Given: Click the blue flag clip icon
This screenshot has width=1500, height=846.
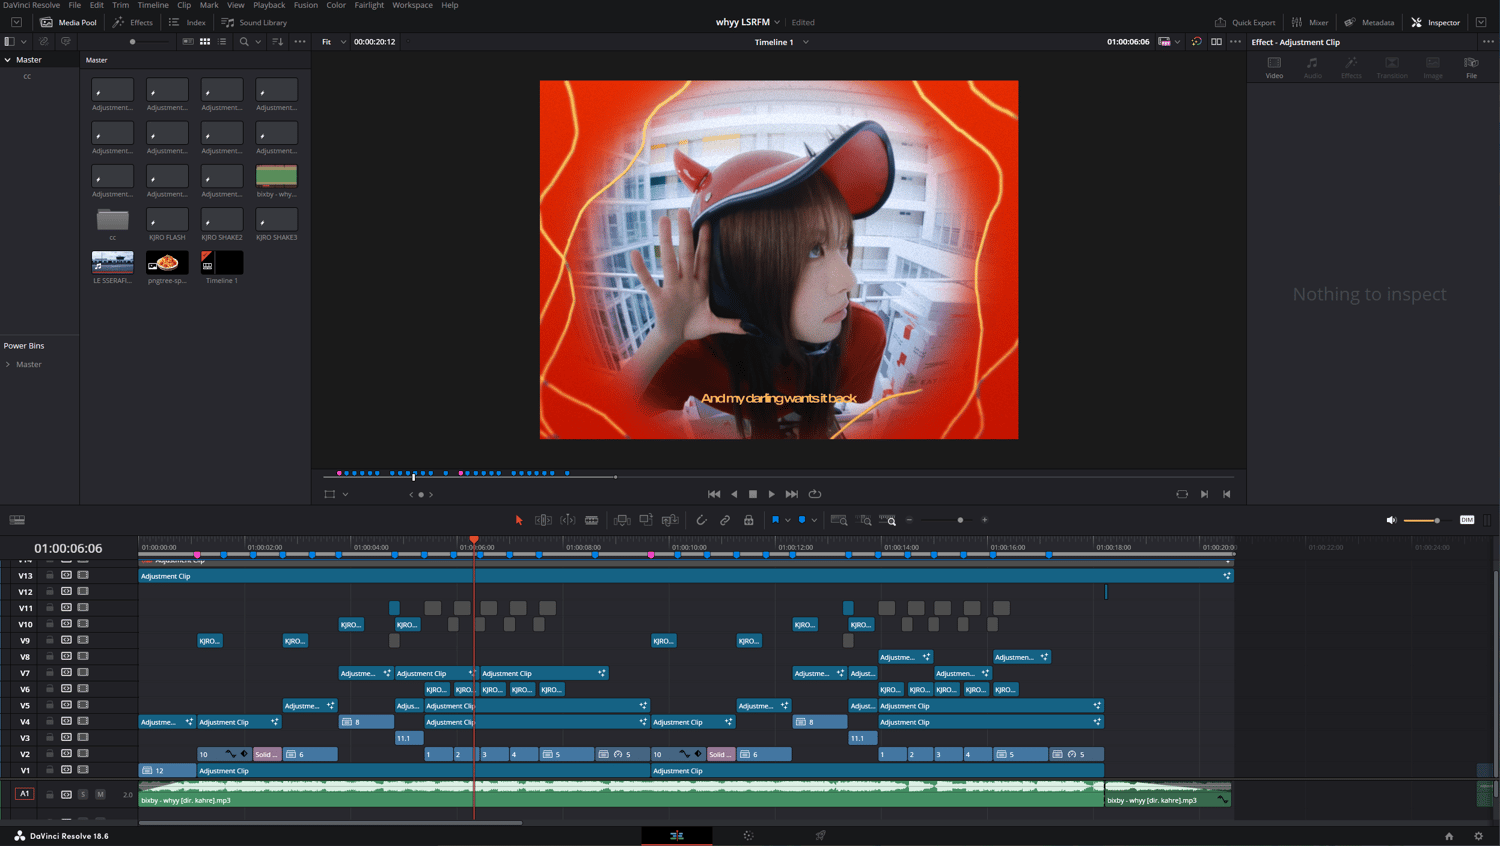Looking at the screenshot, I should coord(775,520).
